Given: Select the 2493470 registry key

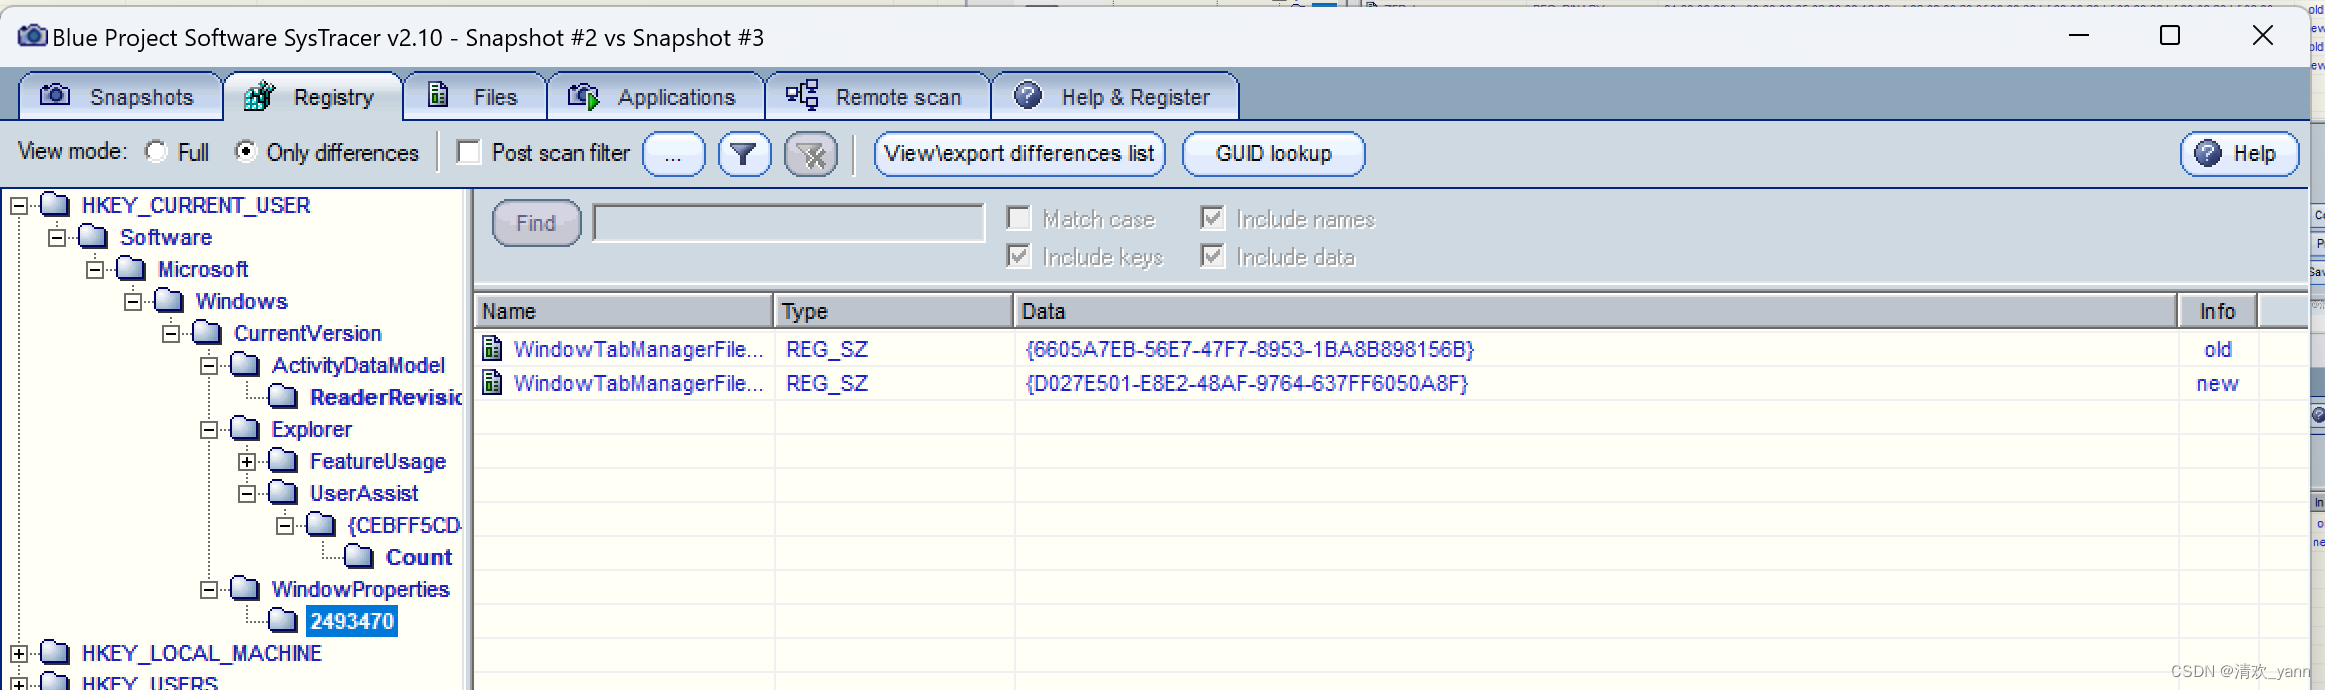Looking at the screenshot, I should click(352, 622).
